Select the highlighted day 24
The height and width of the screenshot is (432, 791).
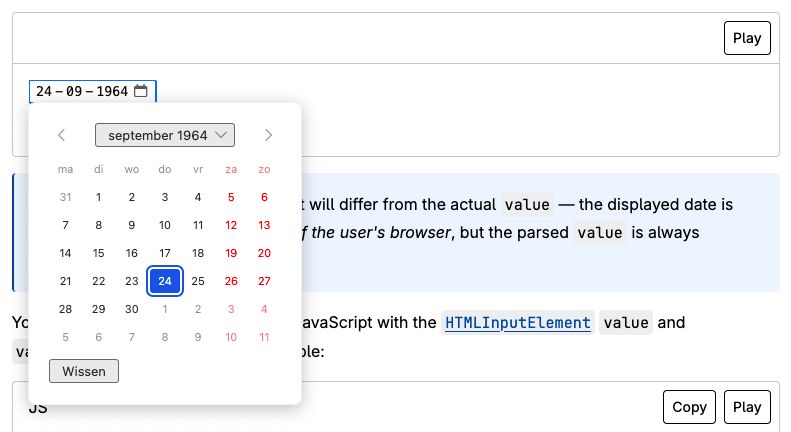(x=165, y=281)
